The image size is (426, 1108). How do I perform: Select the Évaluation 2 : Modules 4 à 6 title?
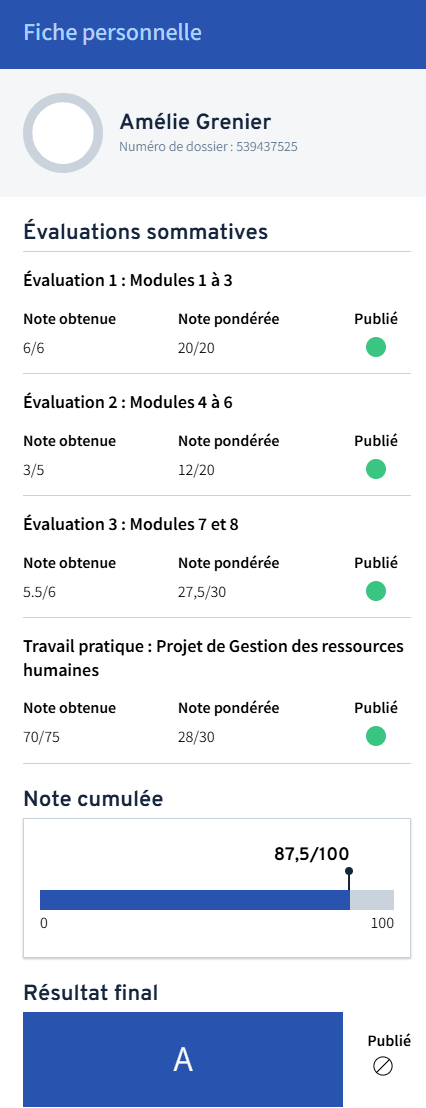pyautogui.click(x=128, y=403)
